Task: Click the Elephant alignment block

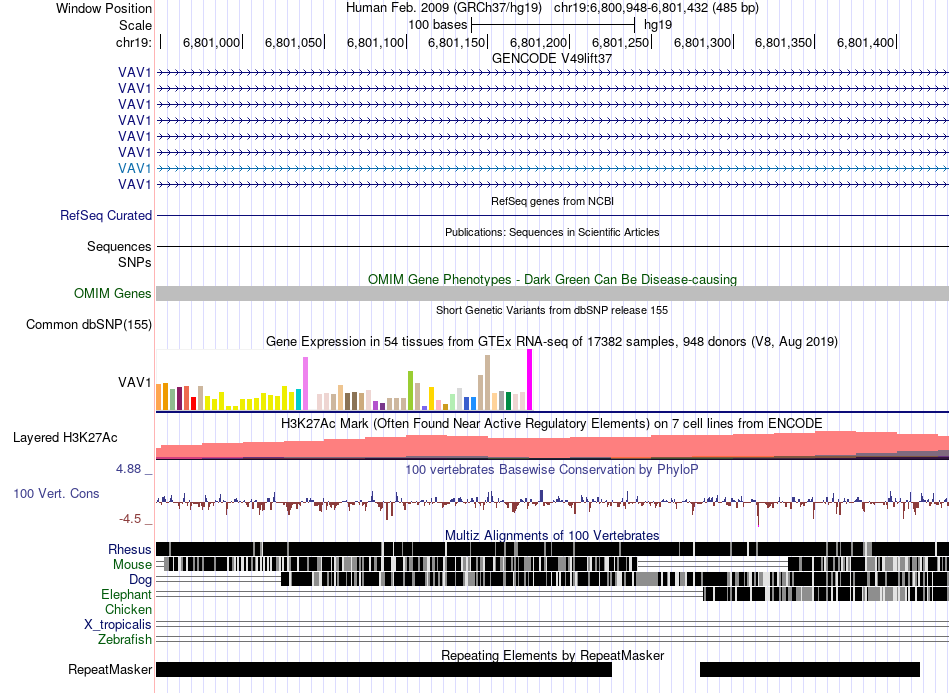Action: [825, 594]
